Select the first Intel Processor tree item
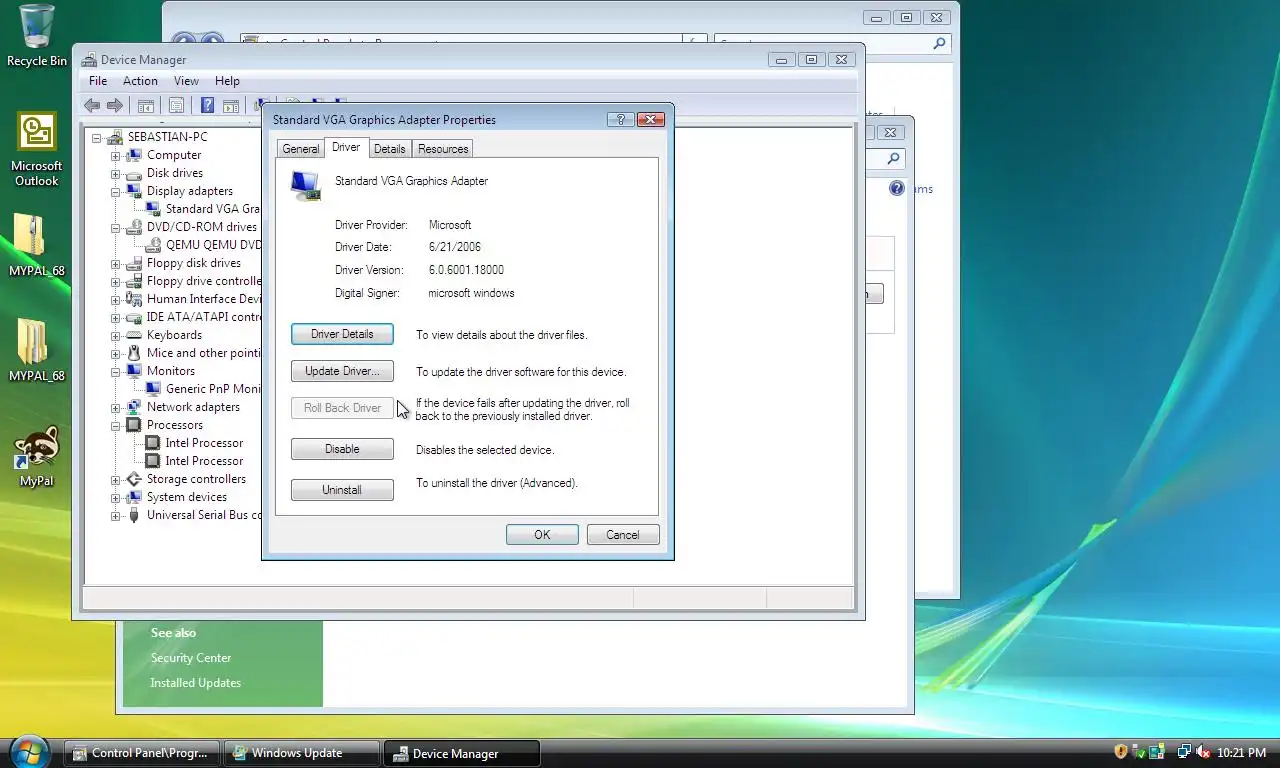This screenshot has width=1280, height=768. pyautogui.click(x=204, y=443)
